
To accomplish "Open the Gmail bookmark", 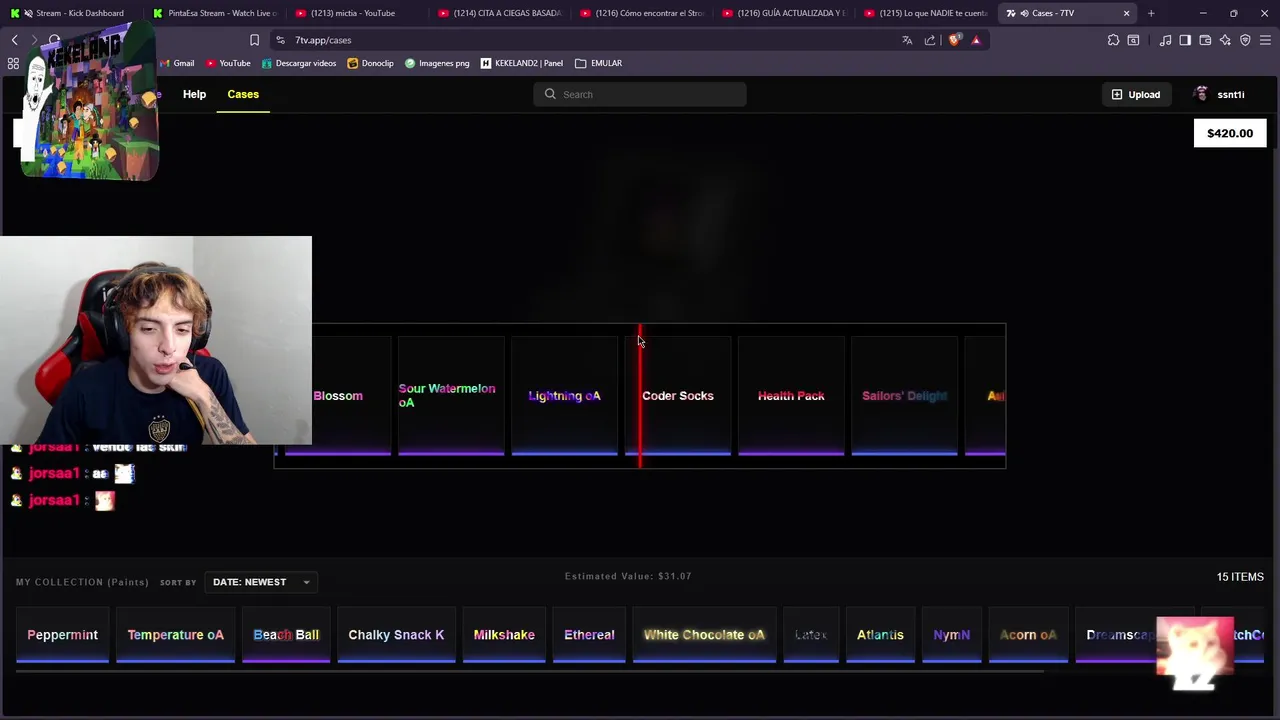I will (177, 63).
